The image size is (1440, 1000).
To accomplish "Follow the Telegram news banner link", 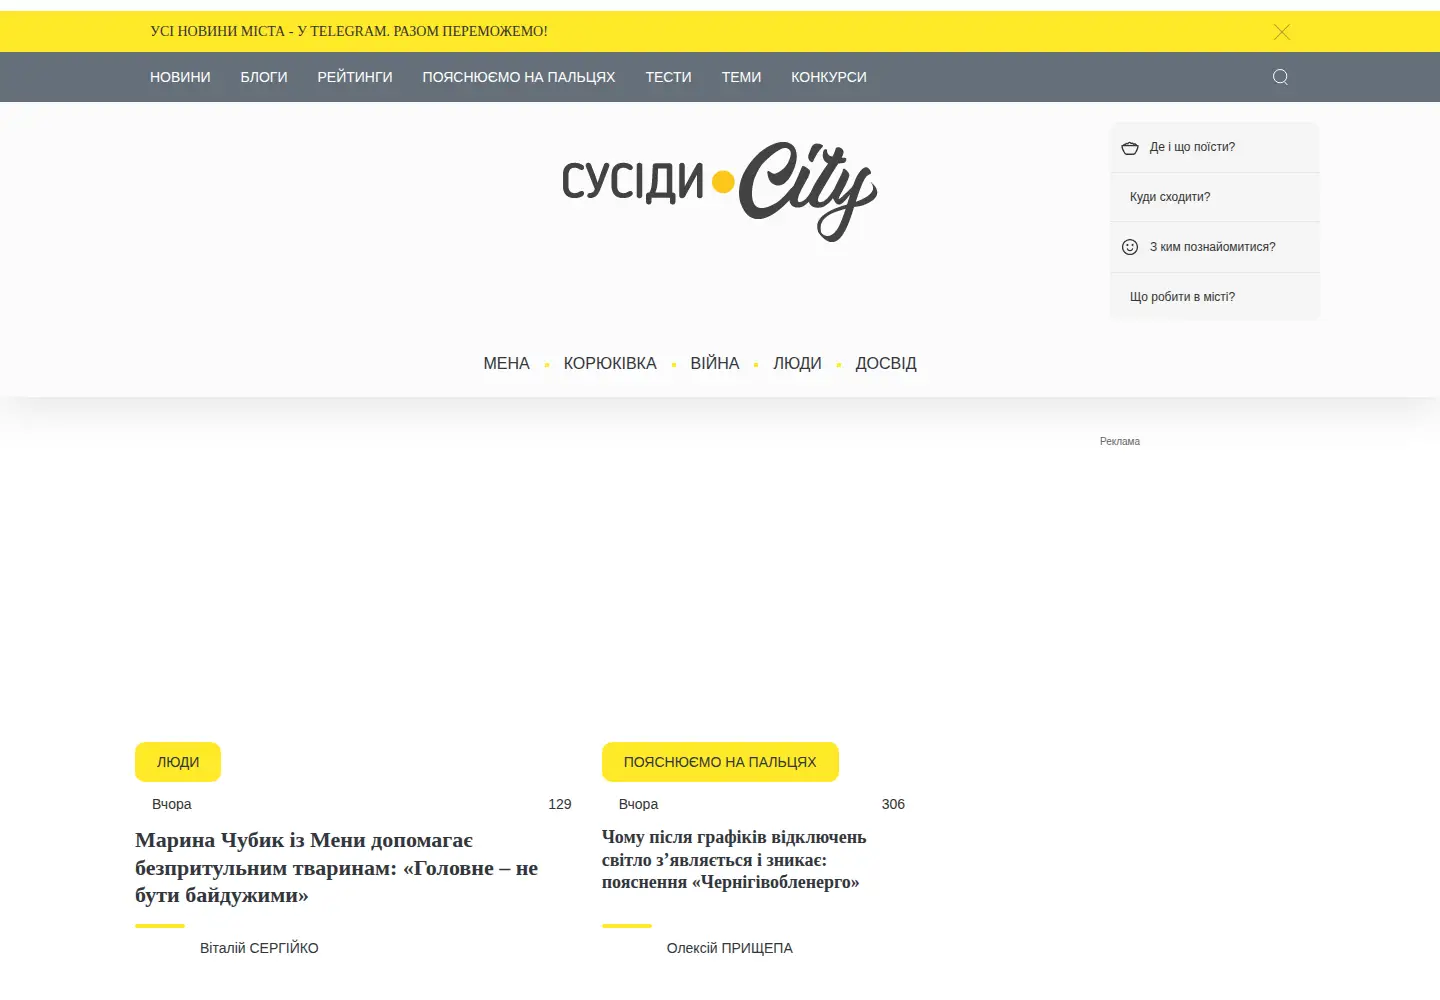I will [349, 31].
